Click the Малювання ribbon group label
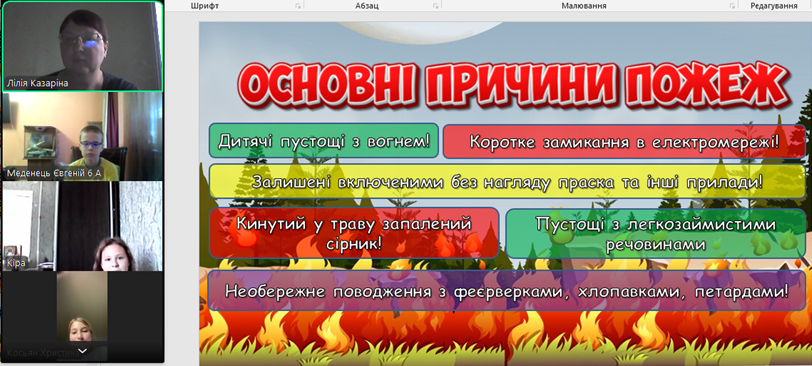The width and height of the screenshot is (812, 366). 584,6
